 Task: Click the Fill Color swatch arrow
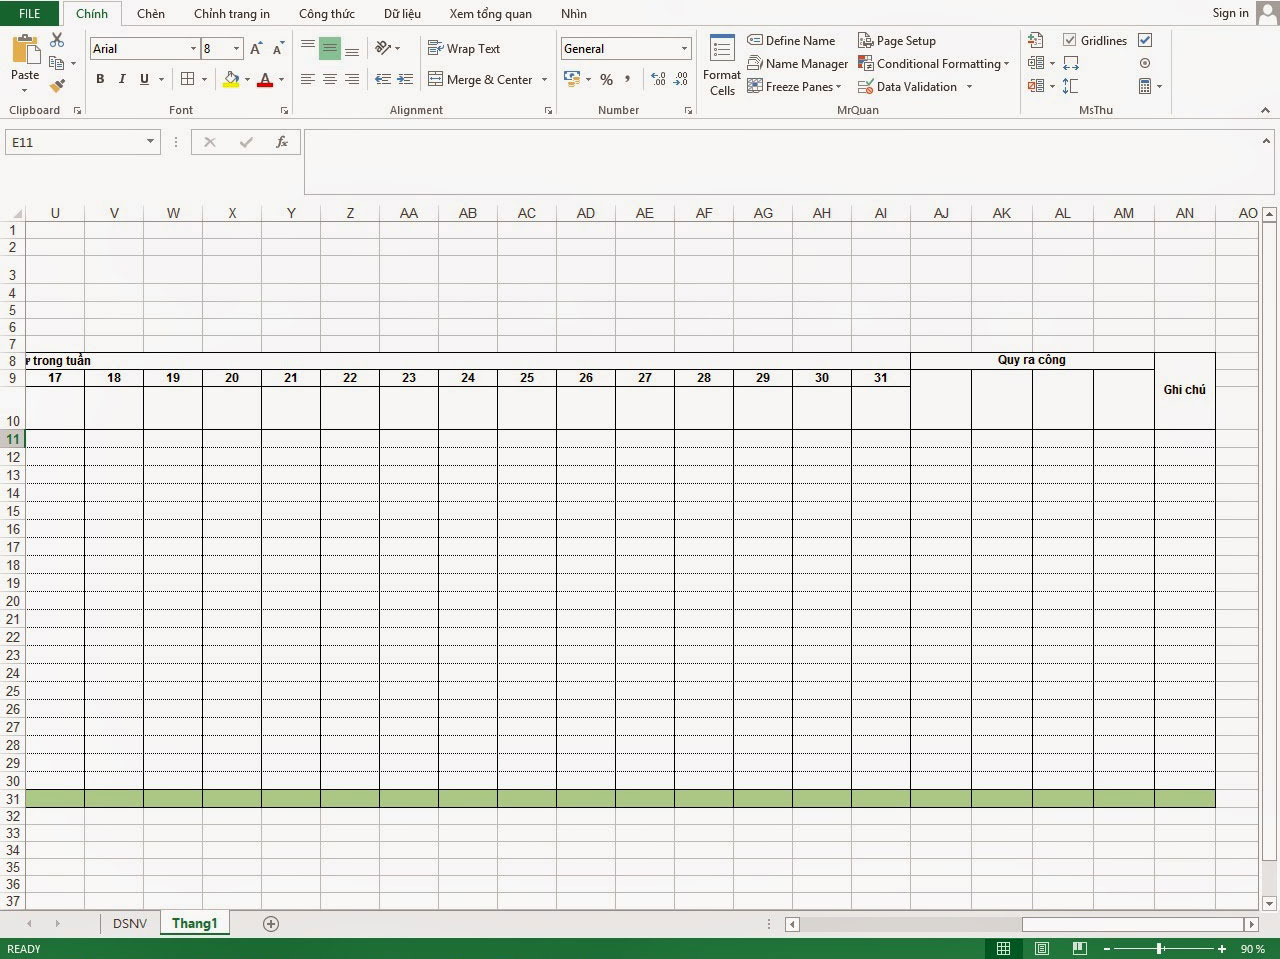pos(246,79)
